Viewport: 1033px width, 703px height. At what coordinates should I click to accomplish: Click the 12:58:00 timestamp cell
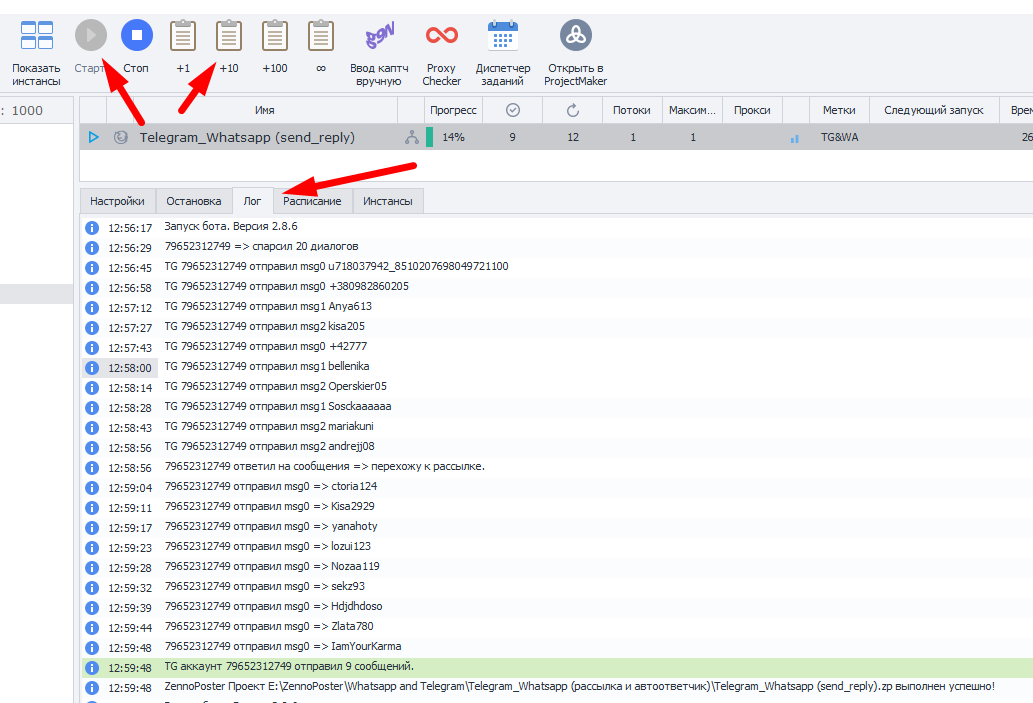[x=130, y=368]
